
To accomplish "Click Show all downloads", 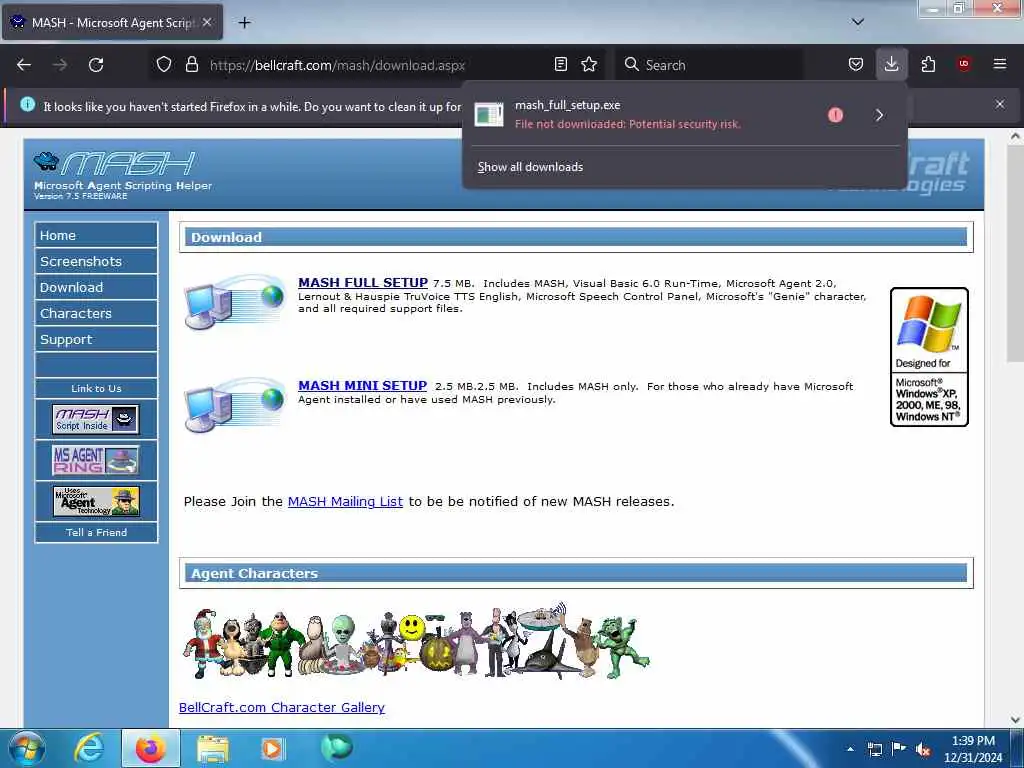I will pos(530,167).
